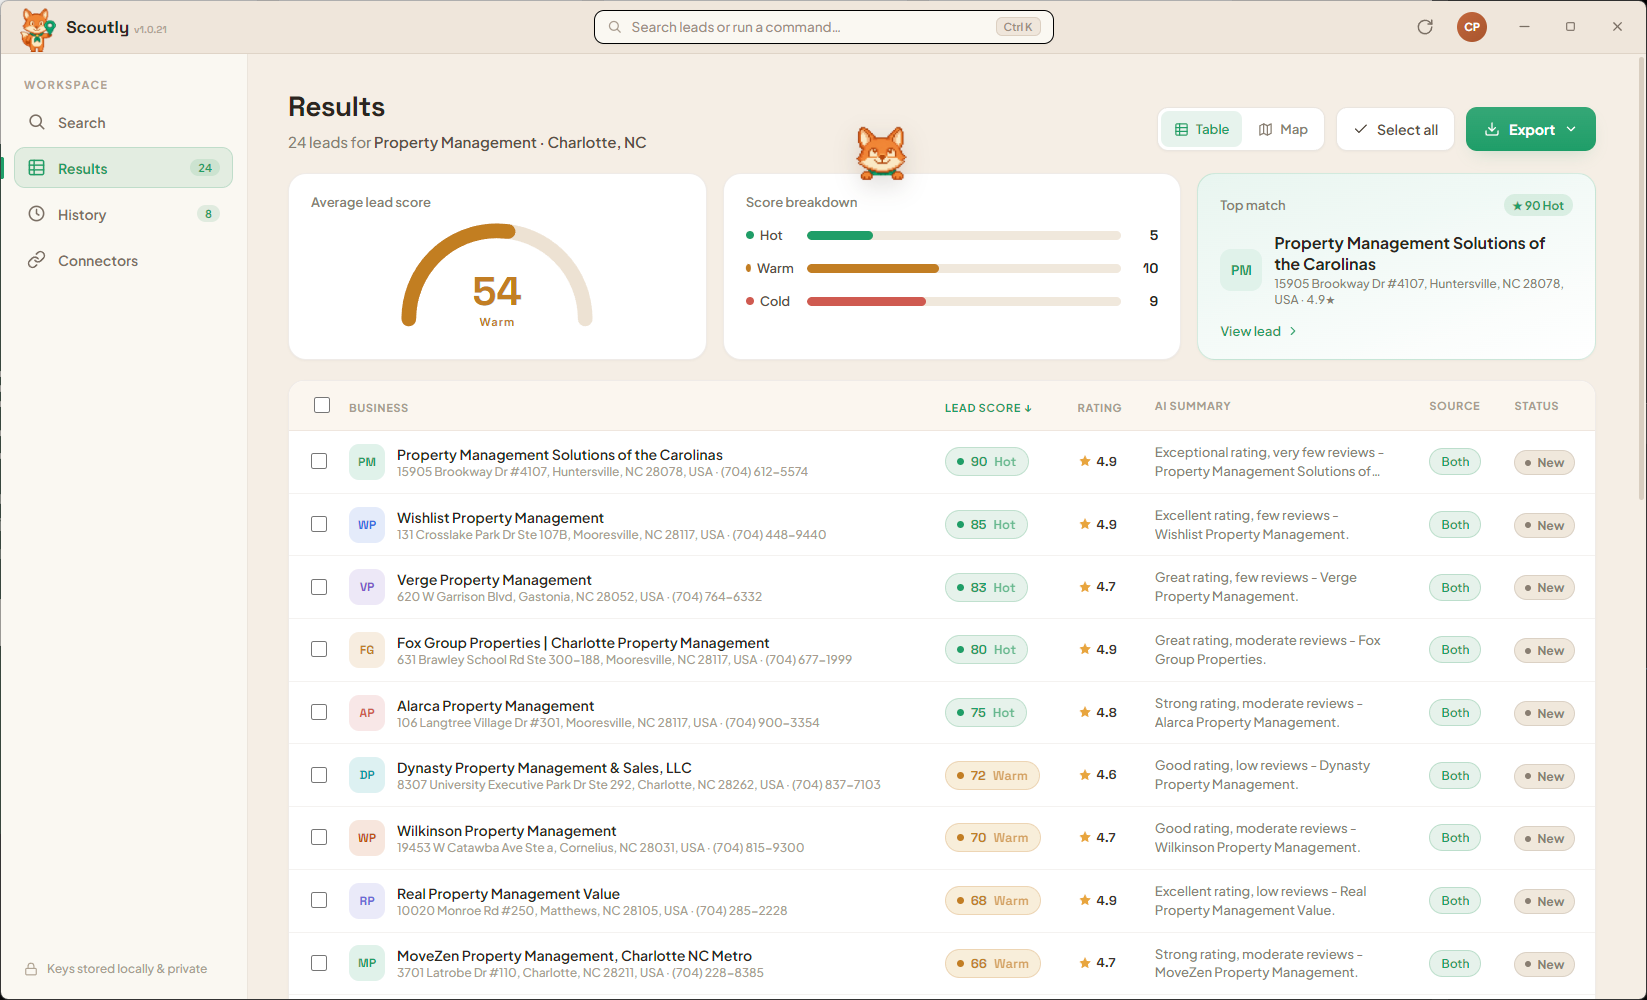Open New status dropdown for Wilkinson Property Management
The image size is (1647, 1000).
pos(1544,838)
